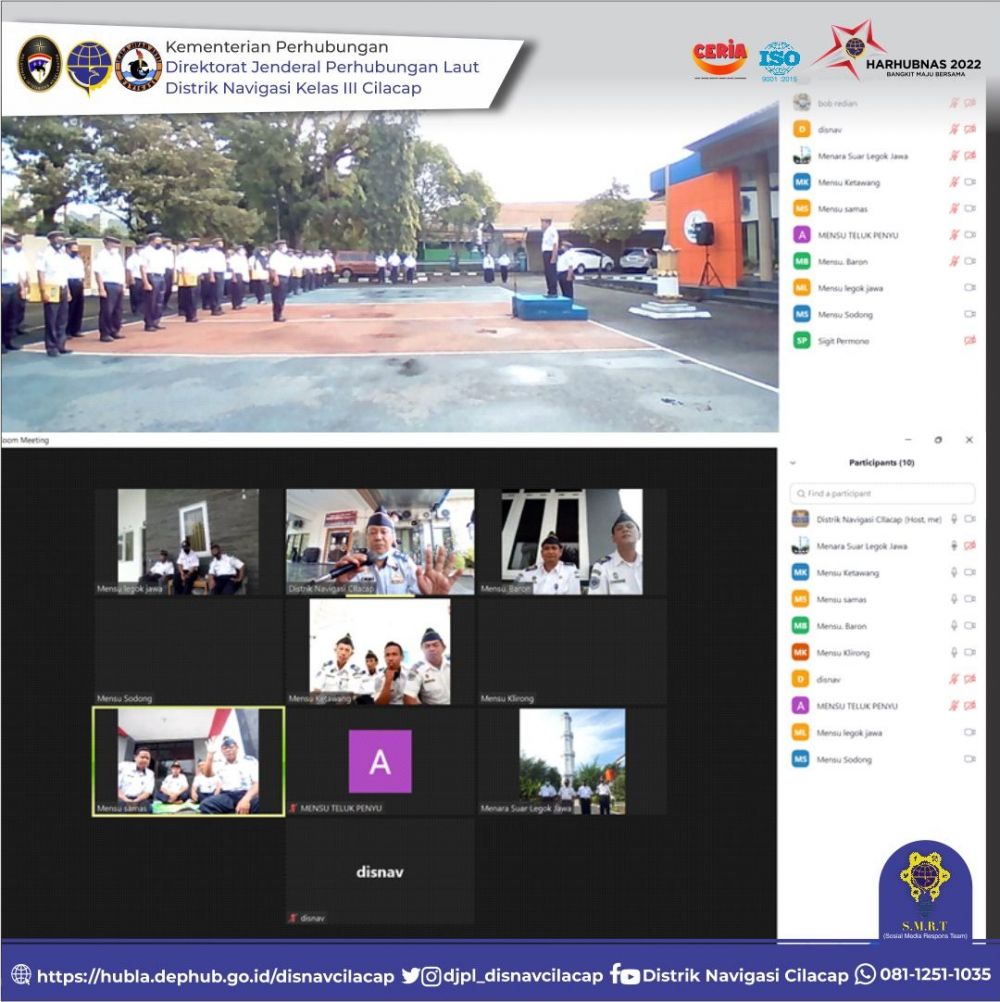
Task: Enable disnav camera in the Participants (10) panel
Action: 970,679
